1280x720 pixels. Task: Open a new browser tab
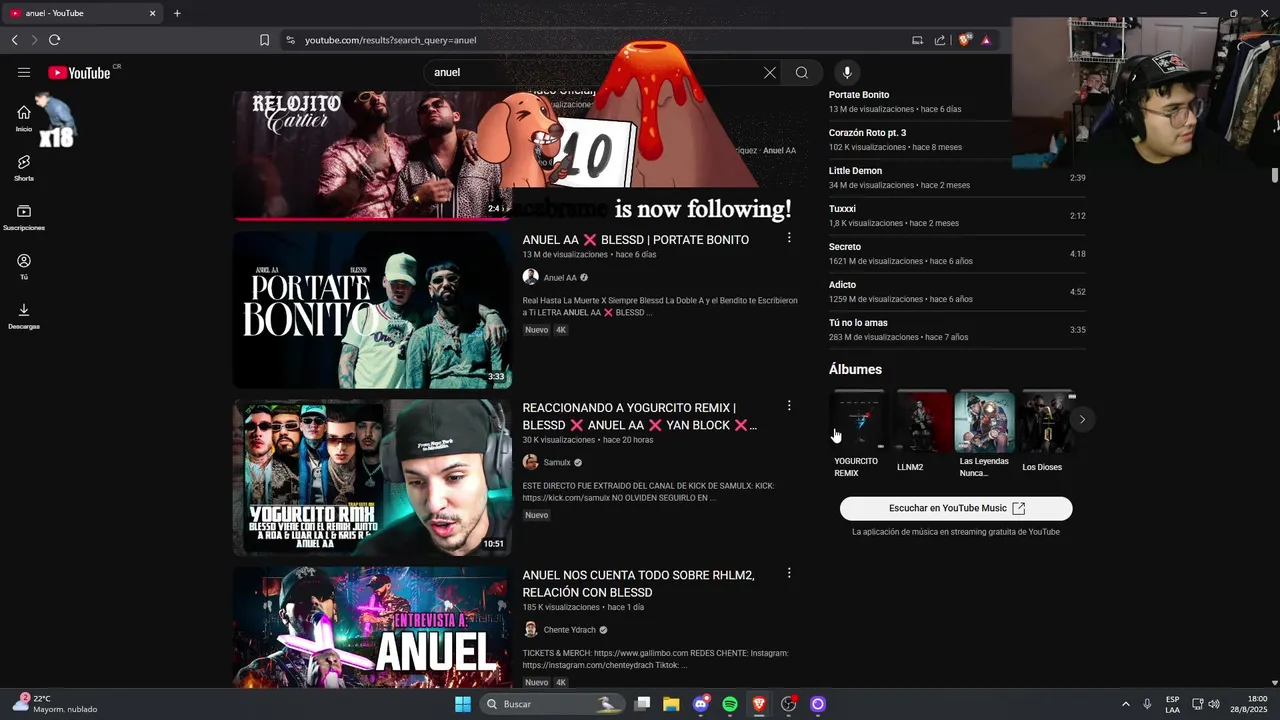(x=177, y=13)
